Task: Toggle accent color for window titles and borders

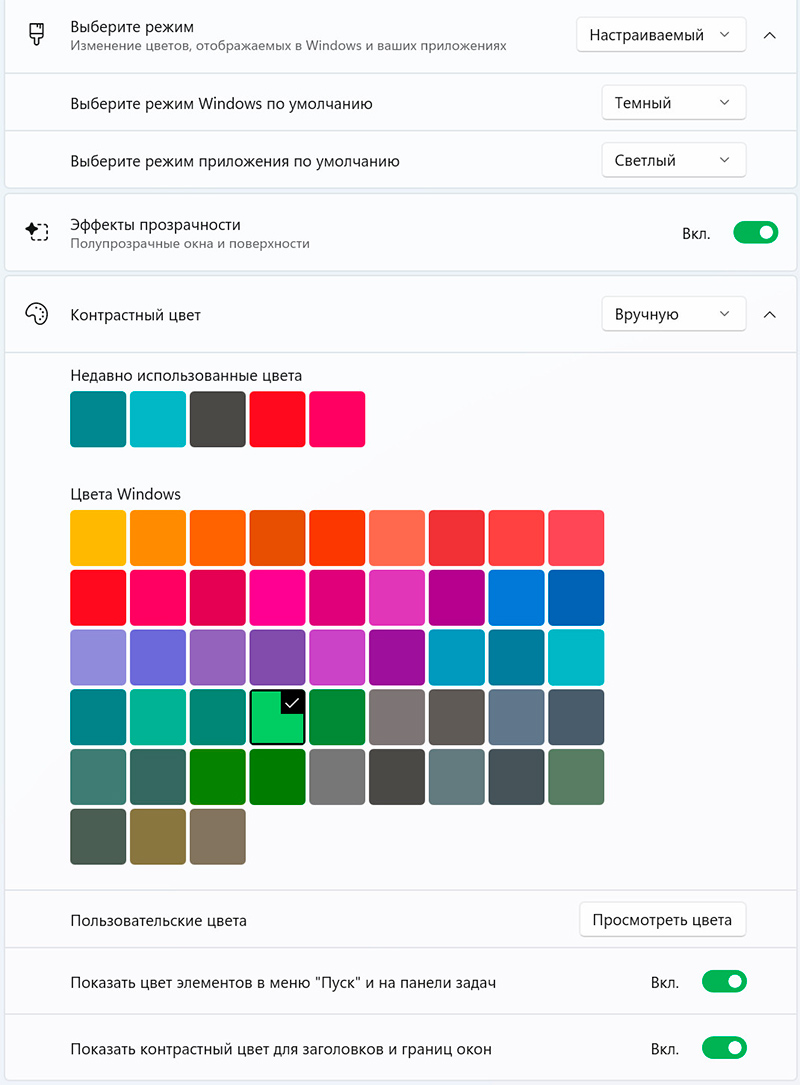Action: [724, 1049]
